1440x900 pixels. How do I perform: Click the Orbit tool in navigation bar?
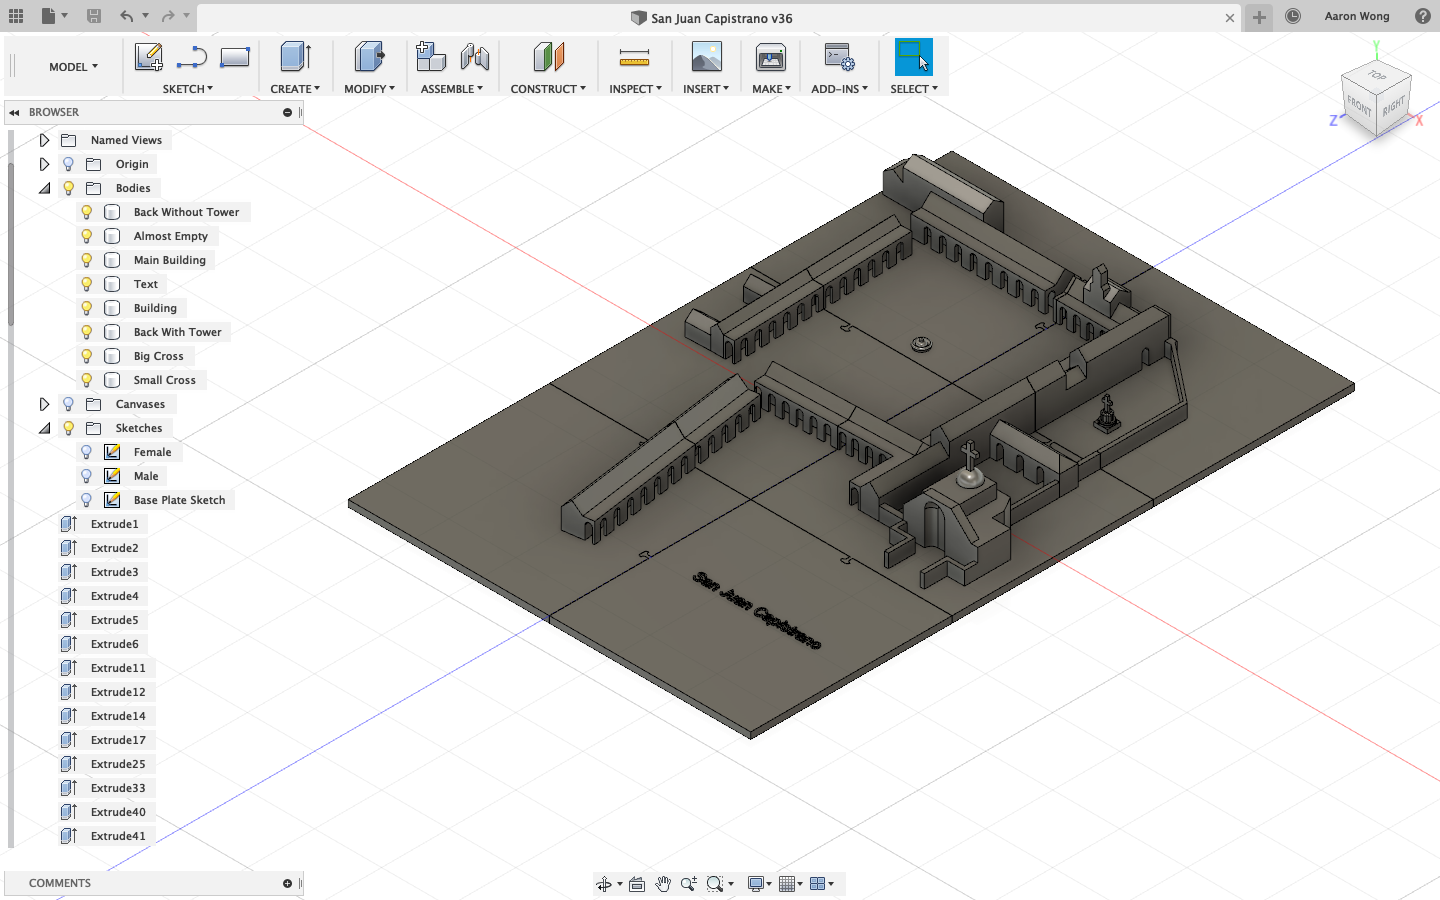click(604, 884)
